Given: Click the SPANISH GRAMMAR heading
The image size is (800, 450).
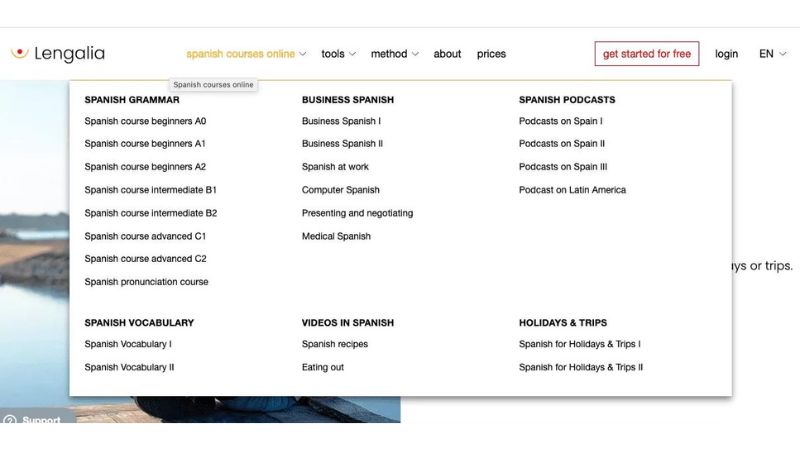Looking at the screenshot, I should pyautogui.click(x=132, y=99).
